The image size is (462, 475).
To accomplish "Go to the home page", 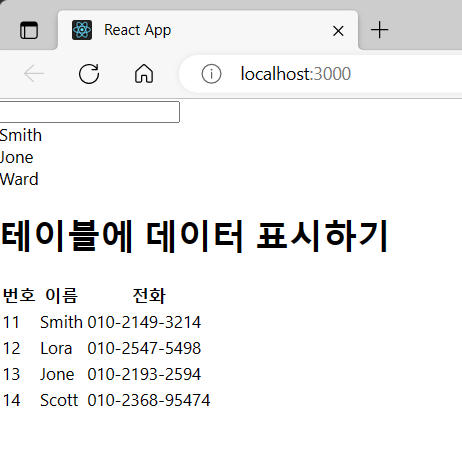I will click(x=144, y=73).
